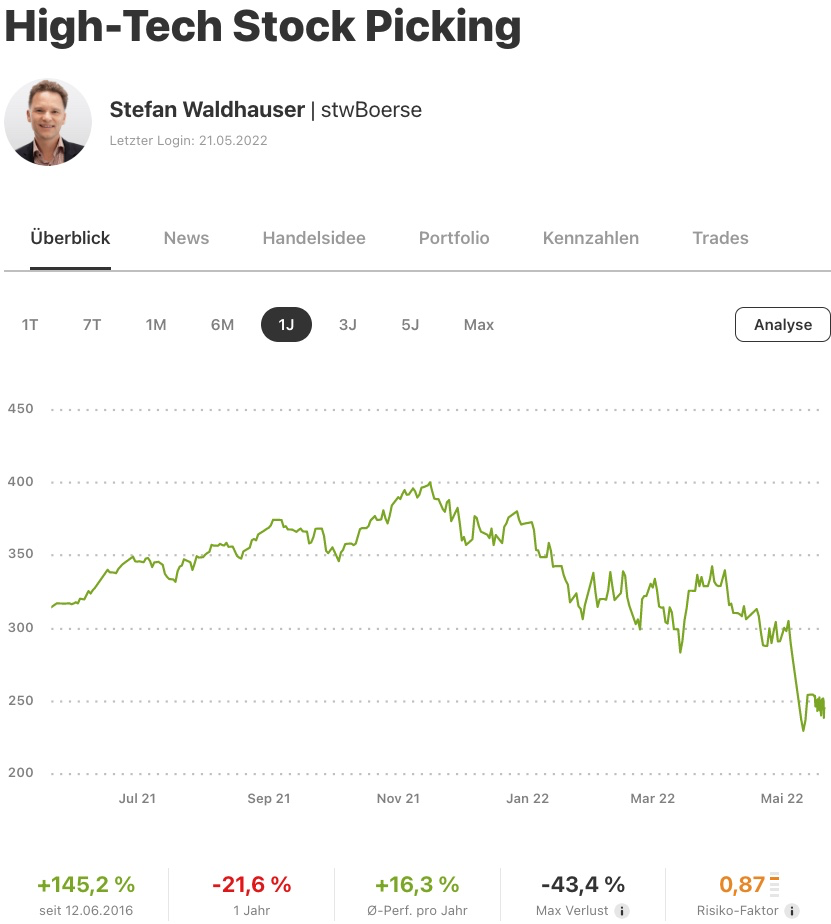
Task: Change the chart range to 5J
Action: [410, 325]
